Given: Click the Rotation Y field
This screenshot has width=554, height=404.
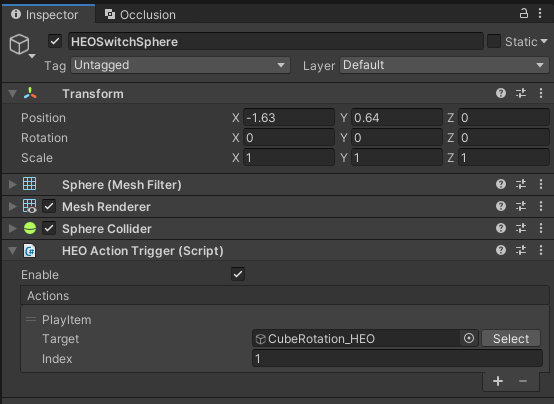Looking at the screenshot, I should 396,137.
